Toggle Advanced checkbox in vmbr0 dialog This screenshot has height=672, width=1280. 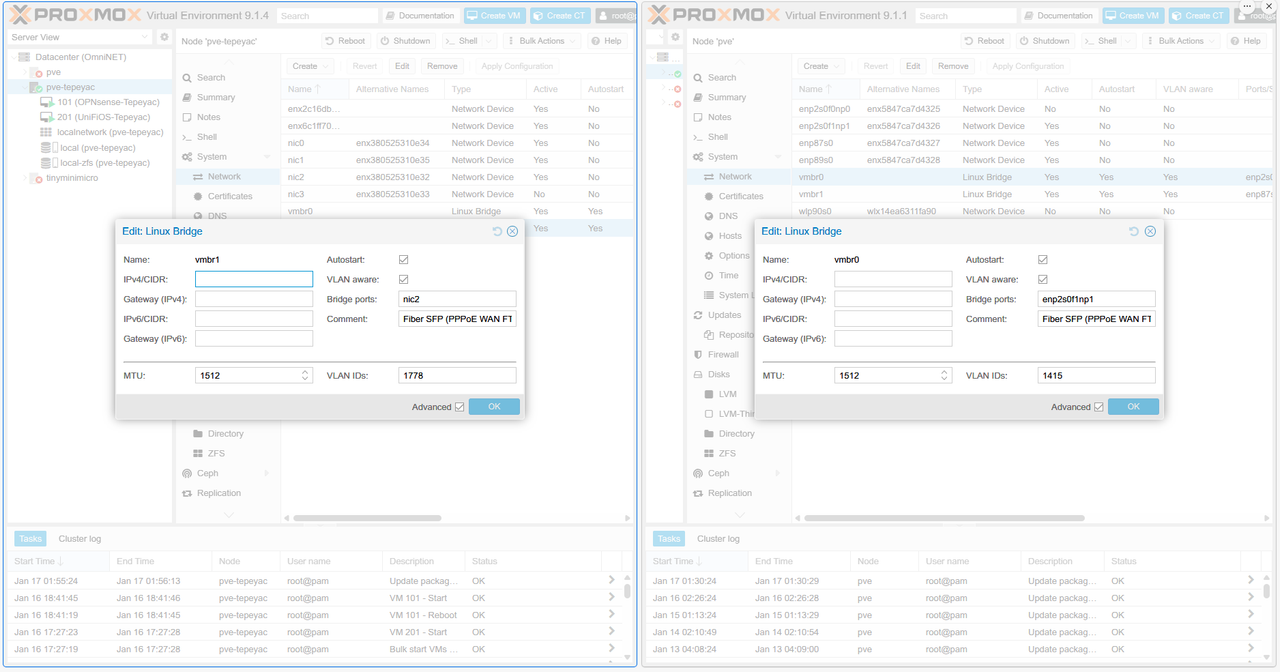point(1099,407)
